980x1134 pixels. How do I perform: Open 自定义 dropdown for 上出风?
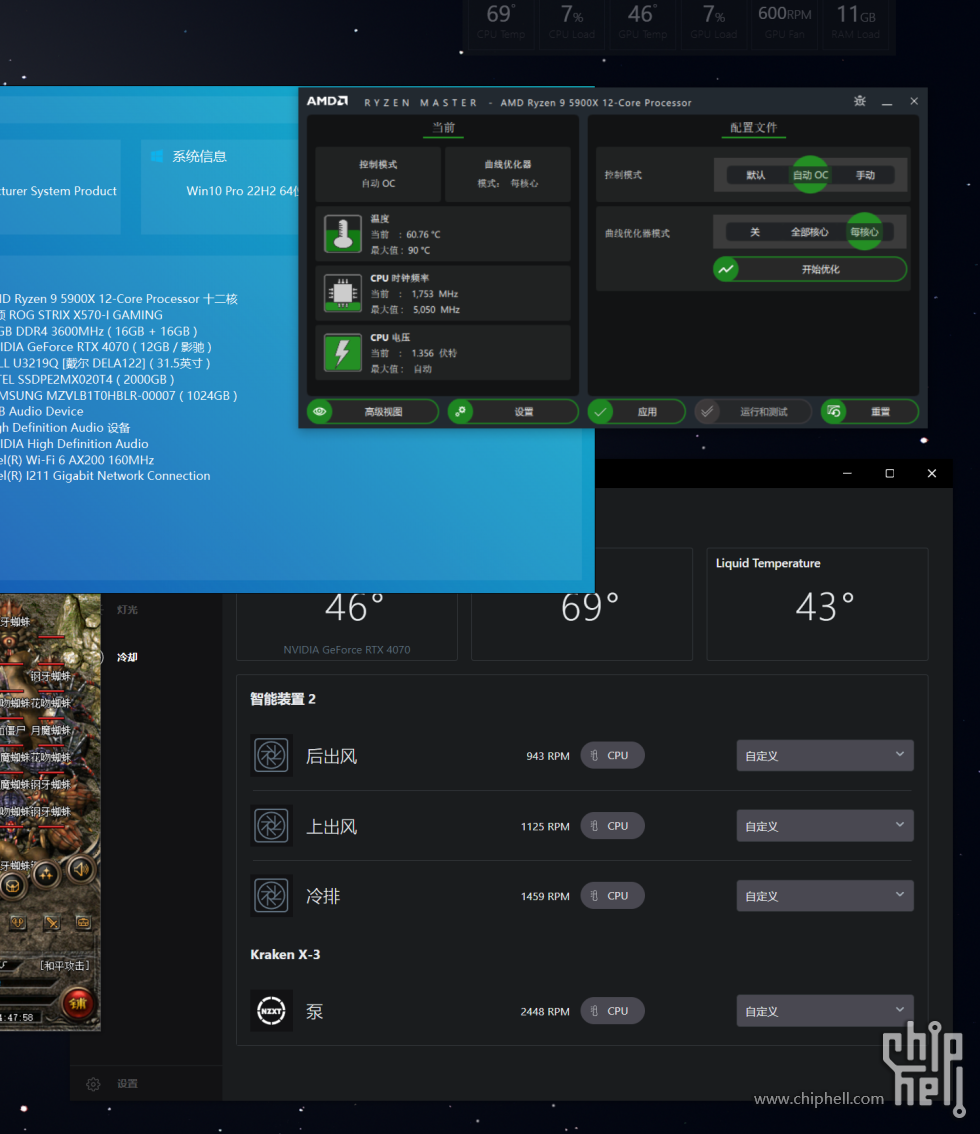[x=825, y=826]
